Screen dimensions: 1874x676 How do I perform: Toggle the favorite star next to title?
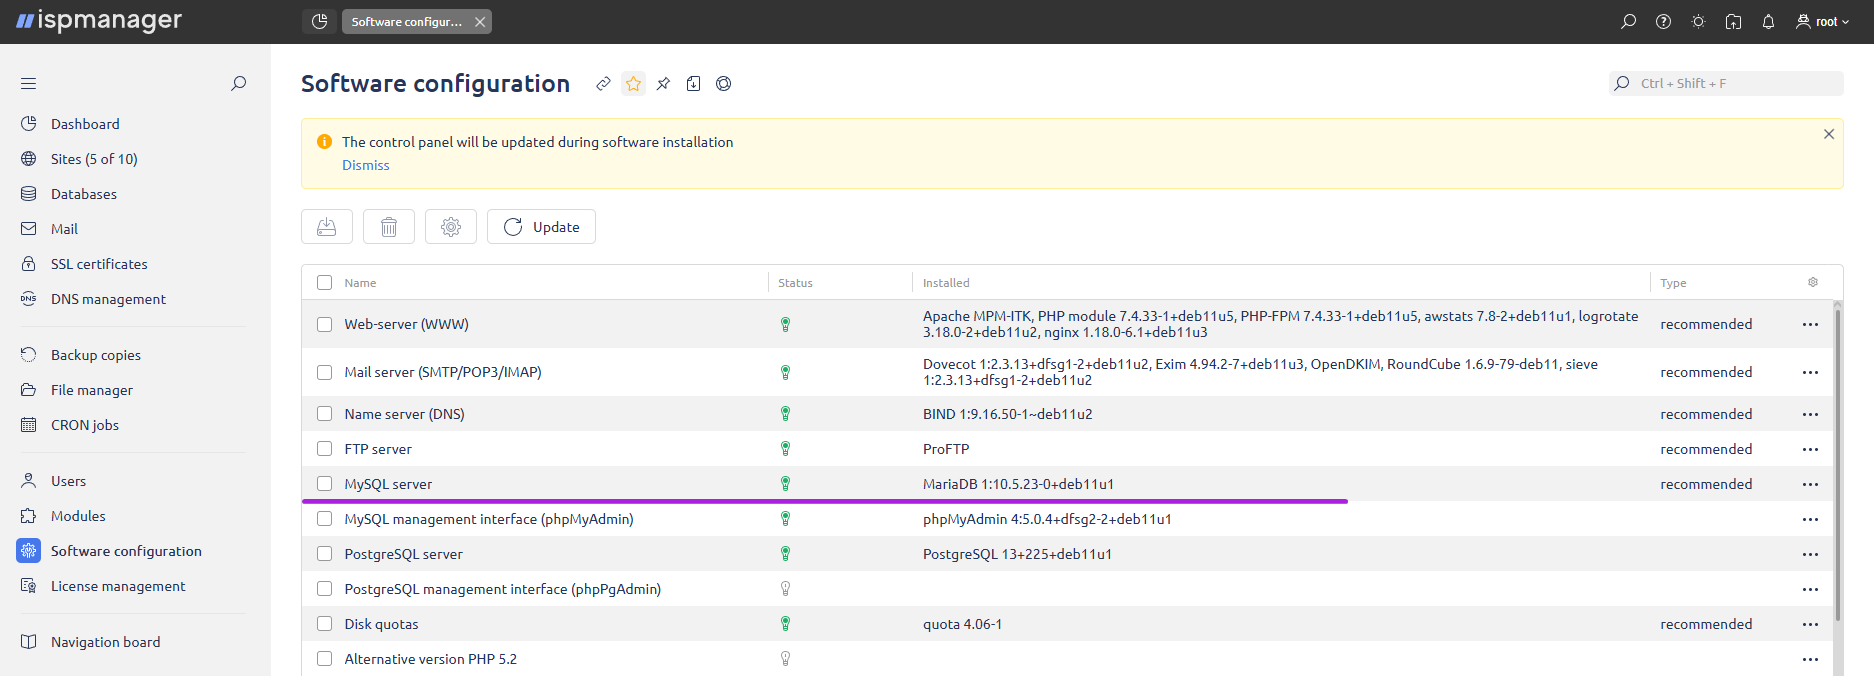point(633,84)
